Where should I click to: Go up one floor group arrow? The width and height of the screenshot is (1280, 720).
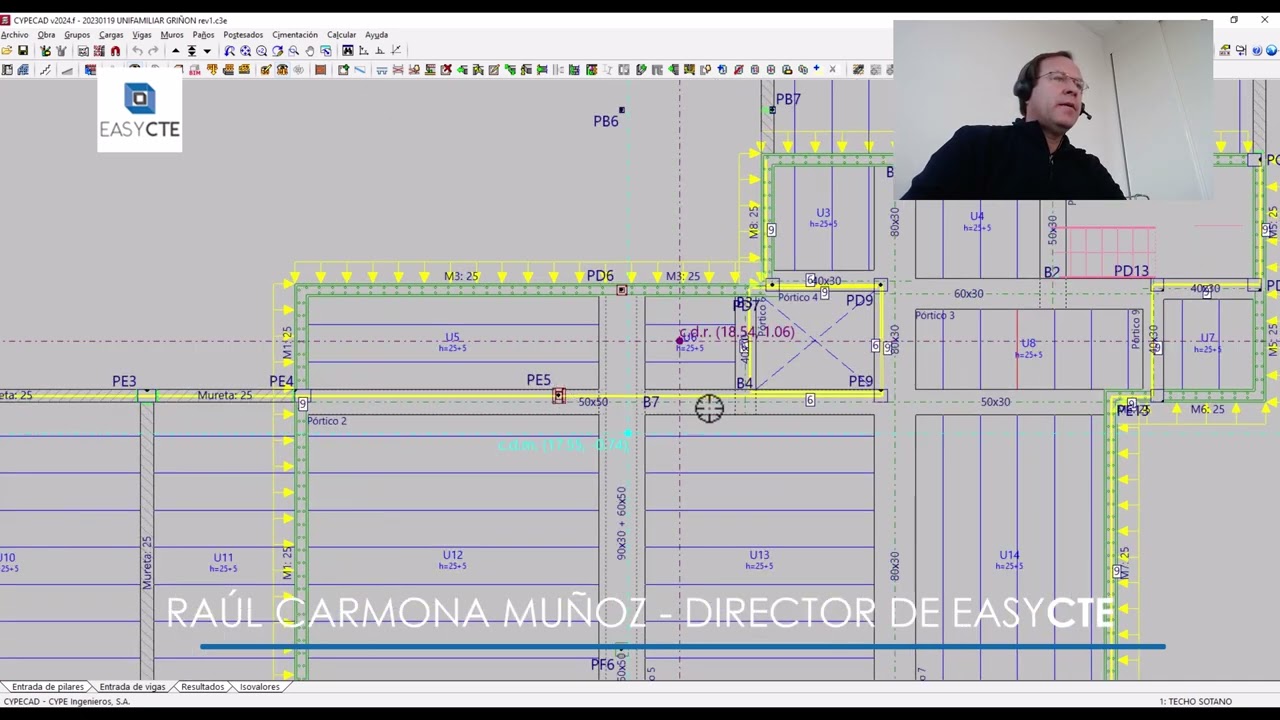(x=175, y=51)
